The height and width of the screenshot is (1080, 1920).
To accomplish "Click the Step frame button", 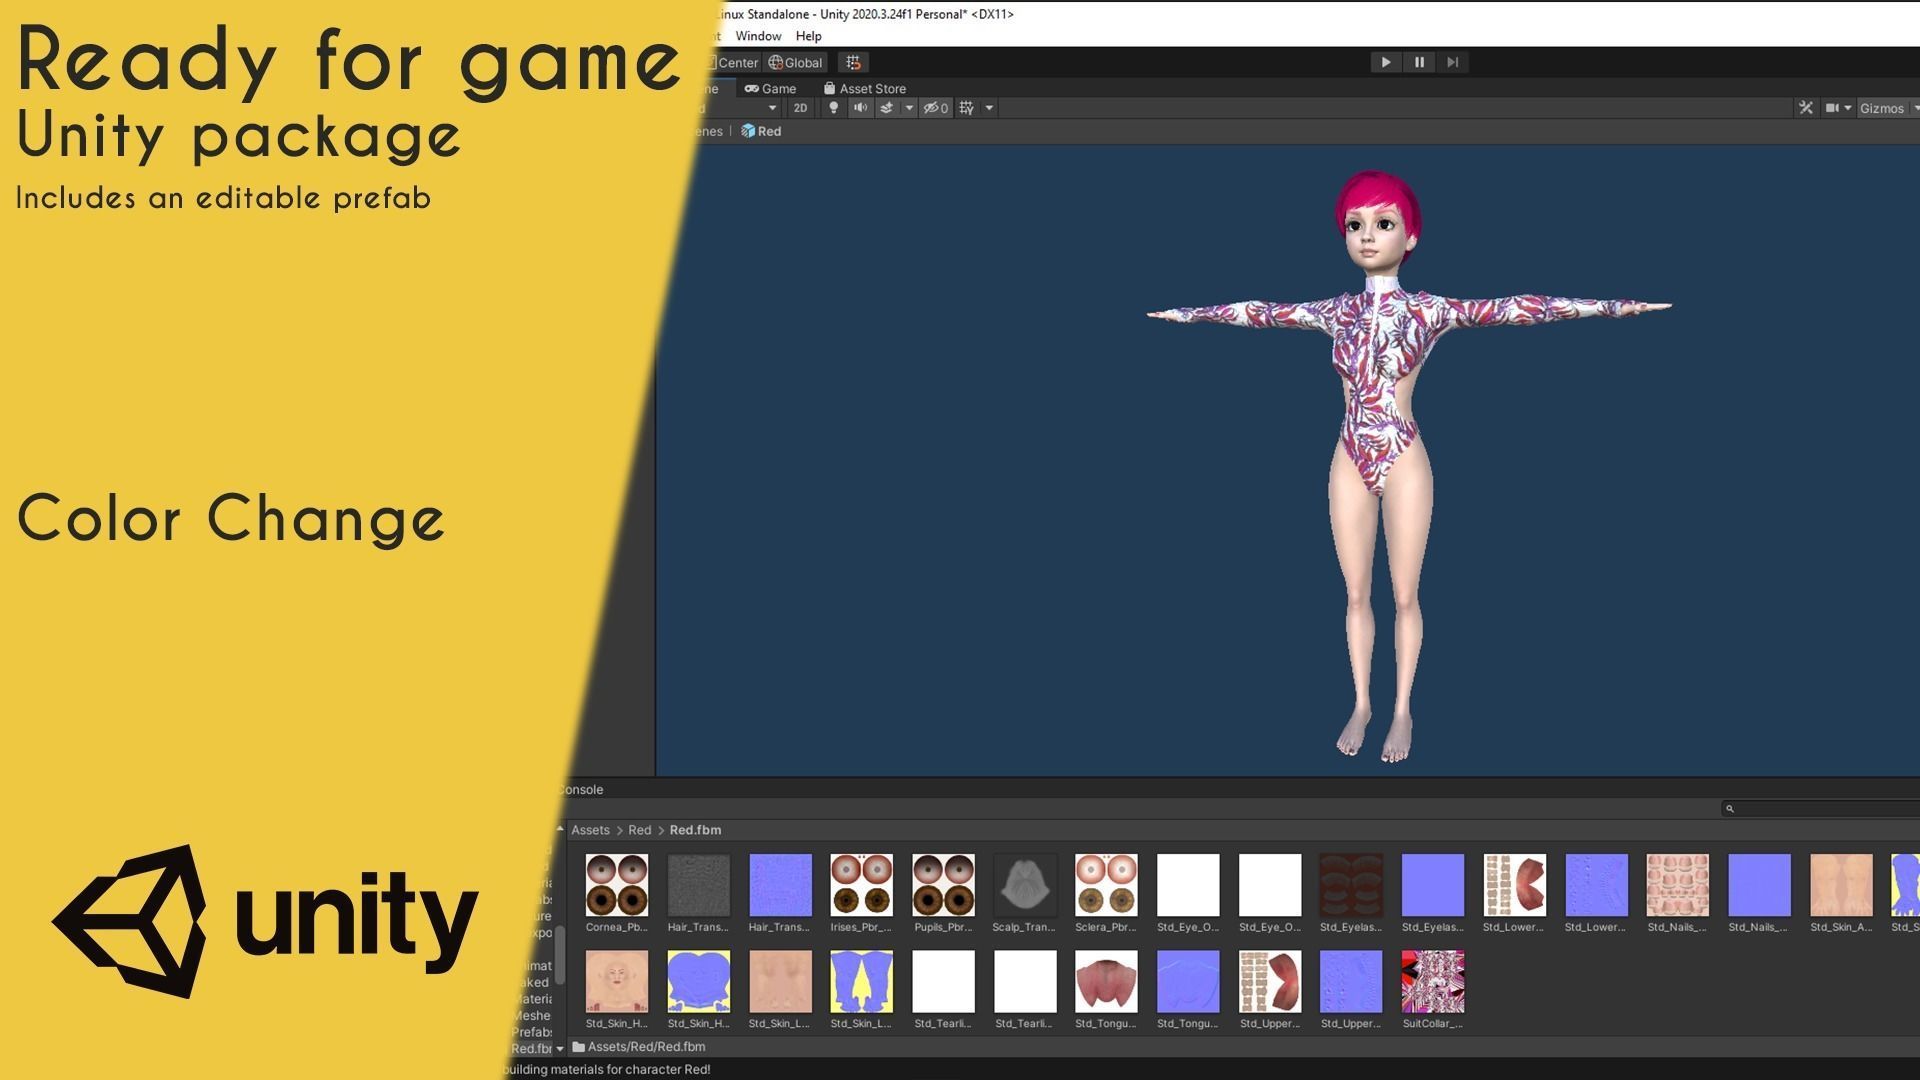I will tap(1452, 62).
